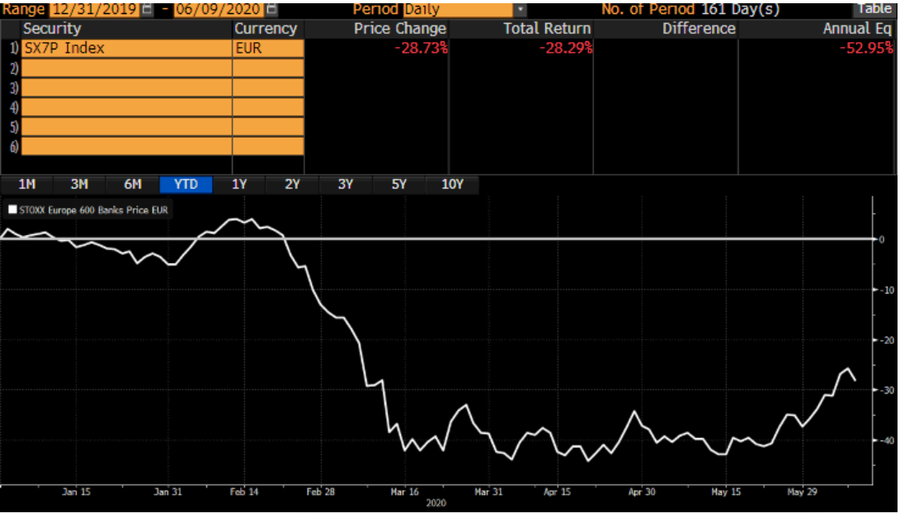Click the Annual Eq column header
The height and width of the screenshot is (513, 900).
pyautogui.click(x=858, y=29)
